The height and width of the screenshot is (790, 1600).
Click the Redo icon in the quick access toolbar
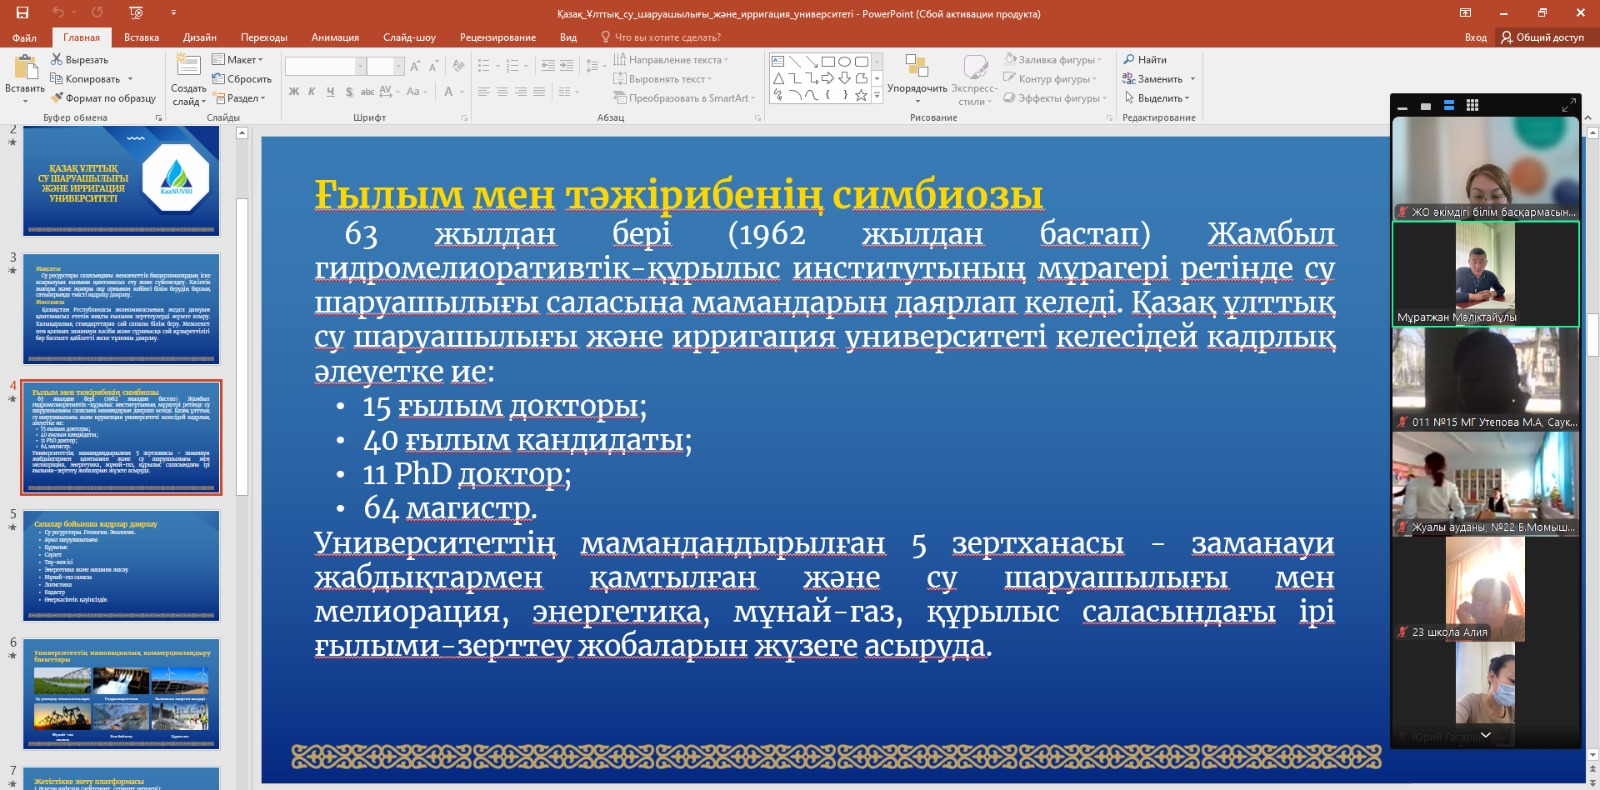pyautogui.click(x=97, y=13)
